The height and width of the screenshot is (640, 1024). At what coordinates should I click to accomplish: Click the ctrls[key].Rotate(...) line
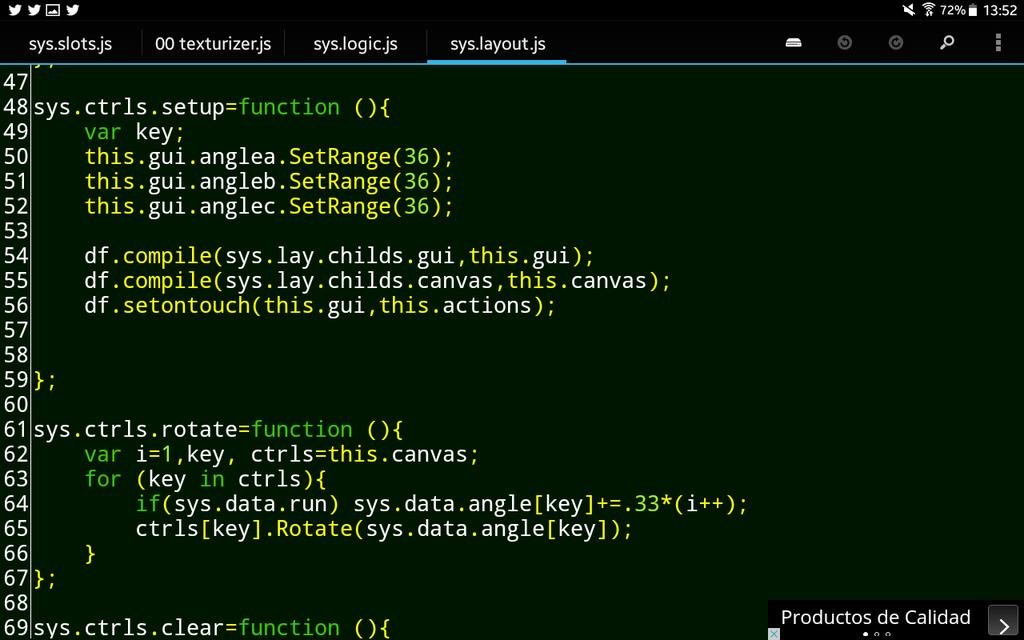384,529
